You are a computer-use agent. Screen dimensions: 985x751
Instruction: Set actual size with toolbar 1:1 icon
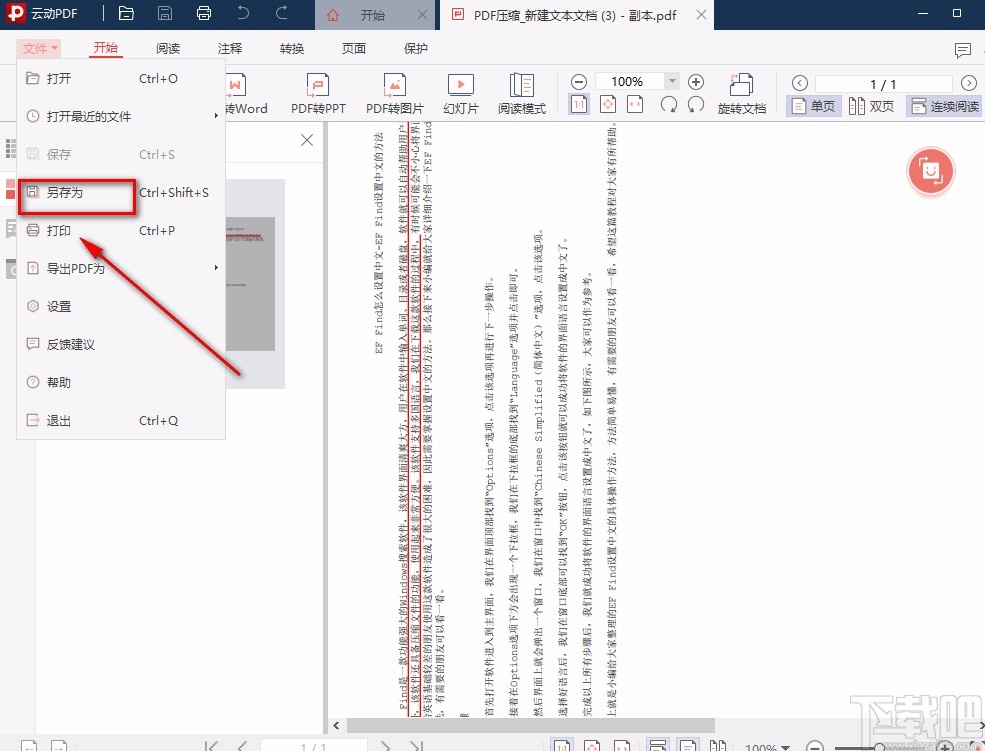pyautogui.click(x=579, y=105)
